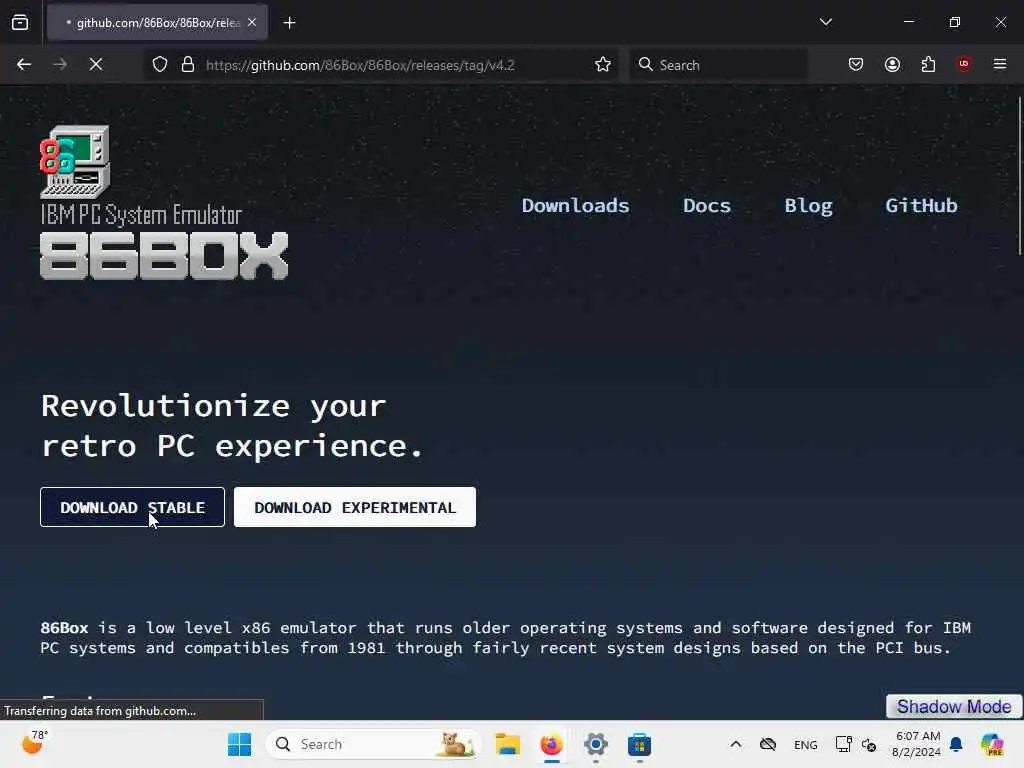
Task: Click the Firefox taskbar icon
Action: pos(552,744)
